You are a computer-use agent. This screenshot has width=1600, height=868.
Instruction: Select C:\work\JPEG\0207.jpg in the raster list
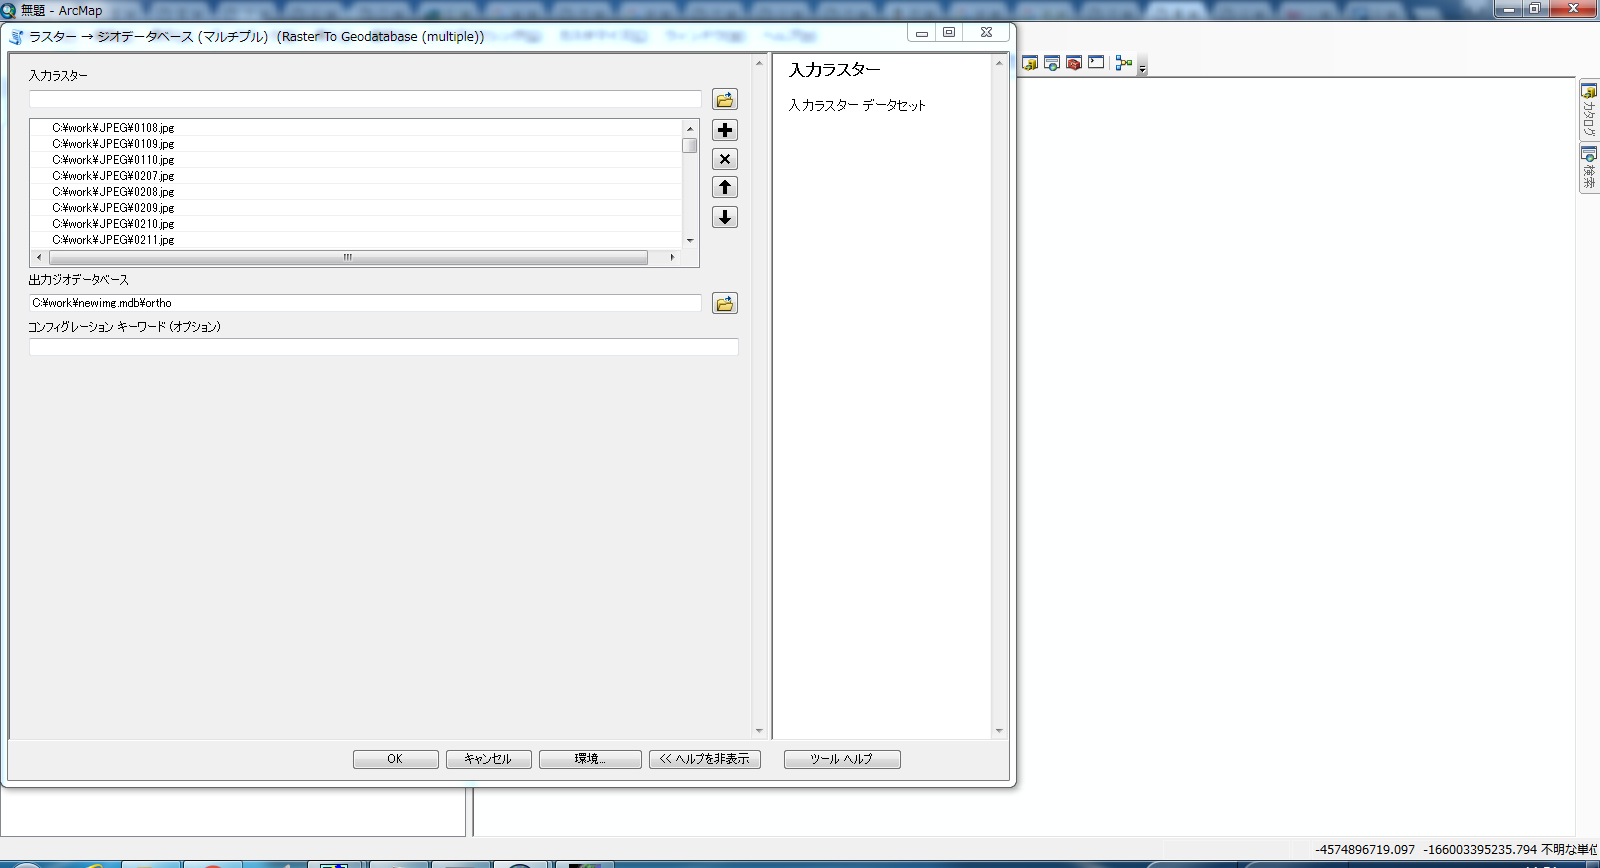[x=113, y=176]
